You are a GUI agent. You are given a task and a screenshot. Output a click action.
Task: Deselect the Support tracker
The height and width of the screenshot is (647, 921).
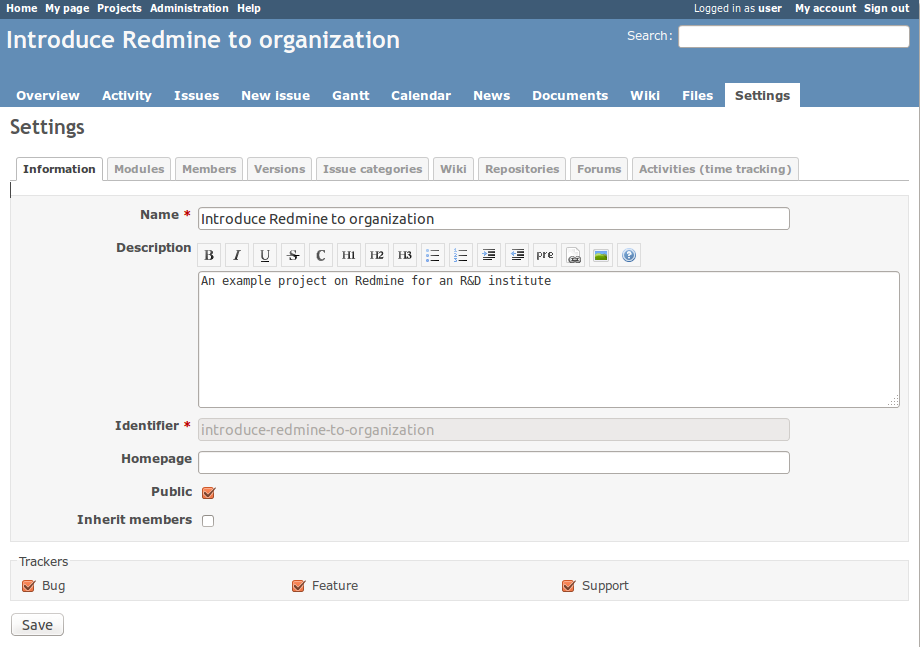pos(568,586)
